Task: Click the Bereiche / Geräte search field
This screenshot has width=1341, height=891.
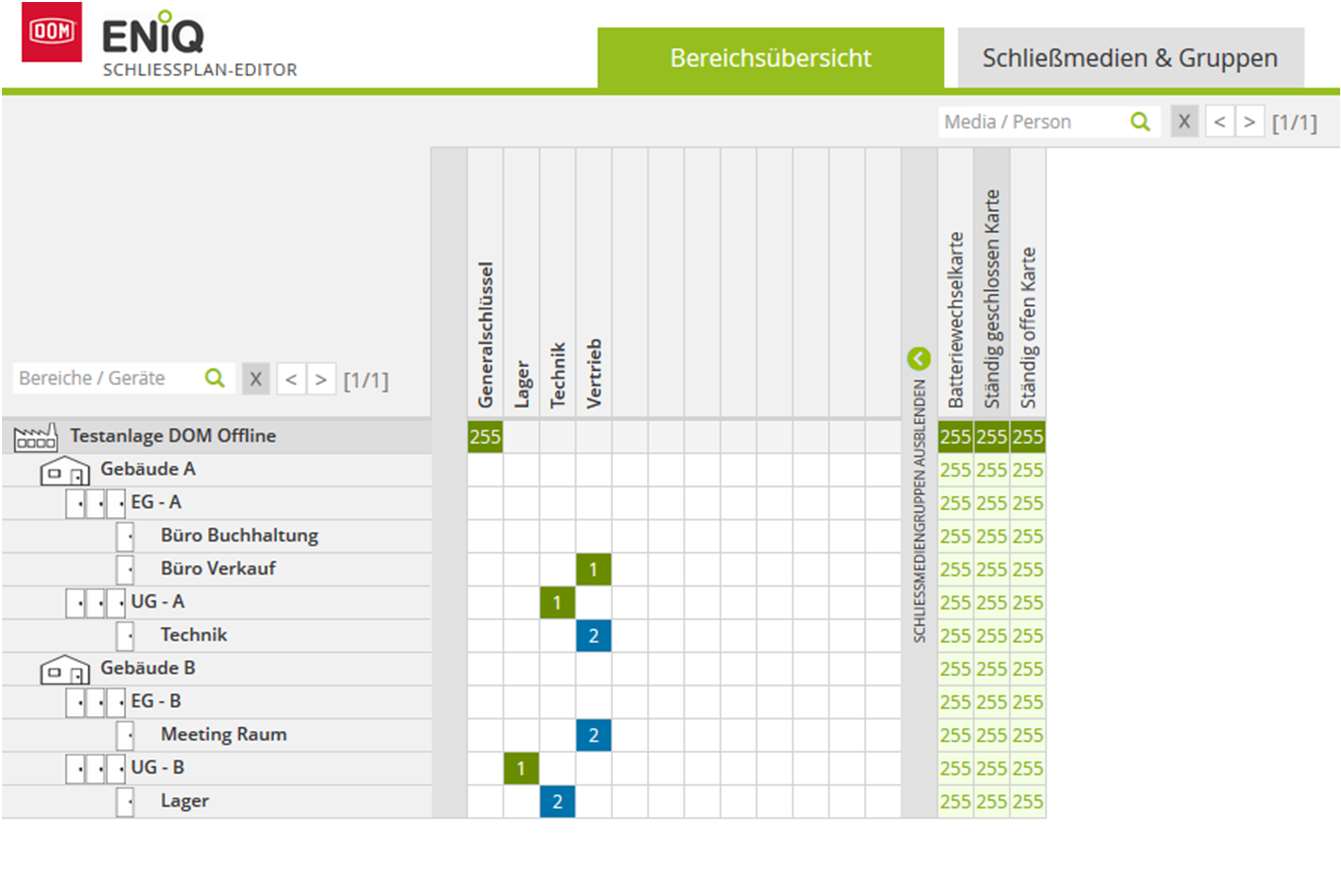Action: pos(106,379)
